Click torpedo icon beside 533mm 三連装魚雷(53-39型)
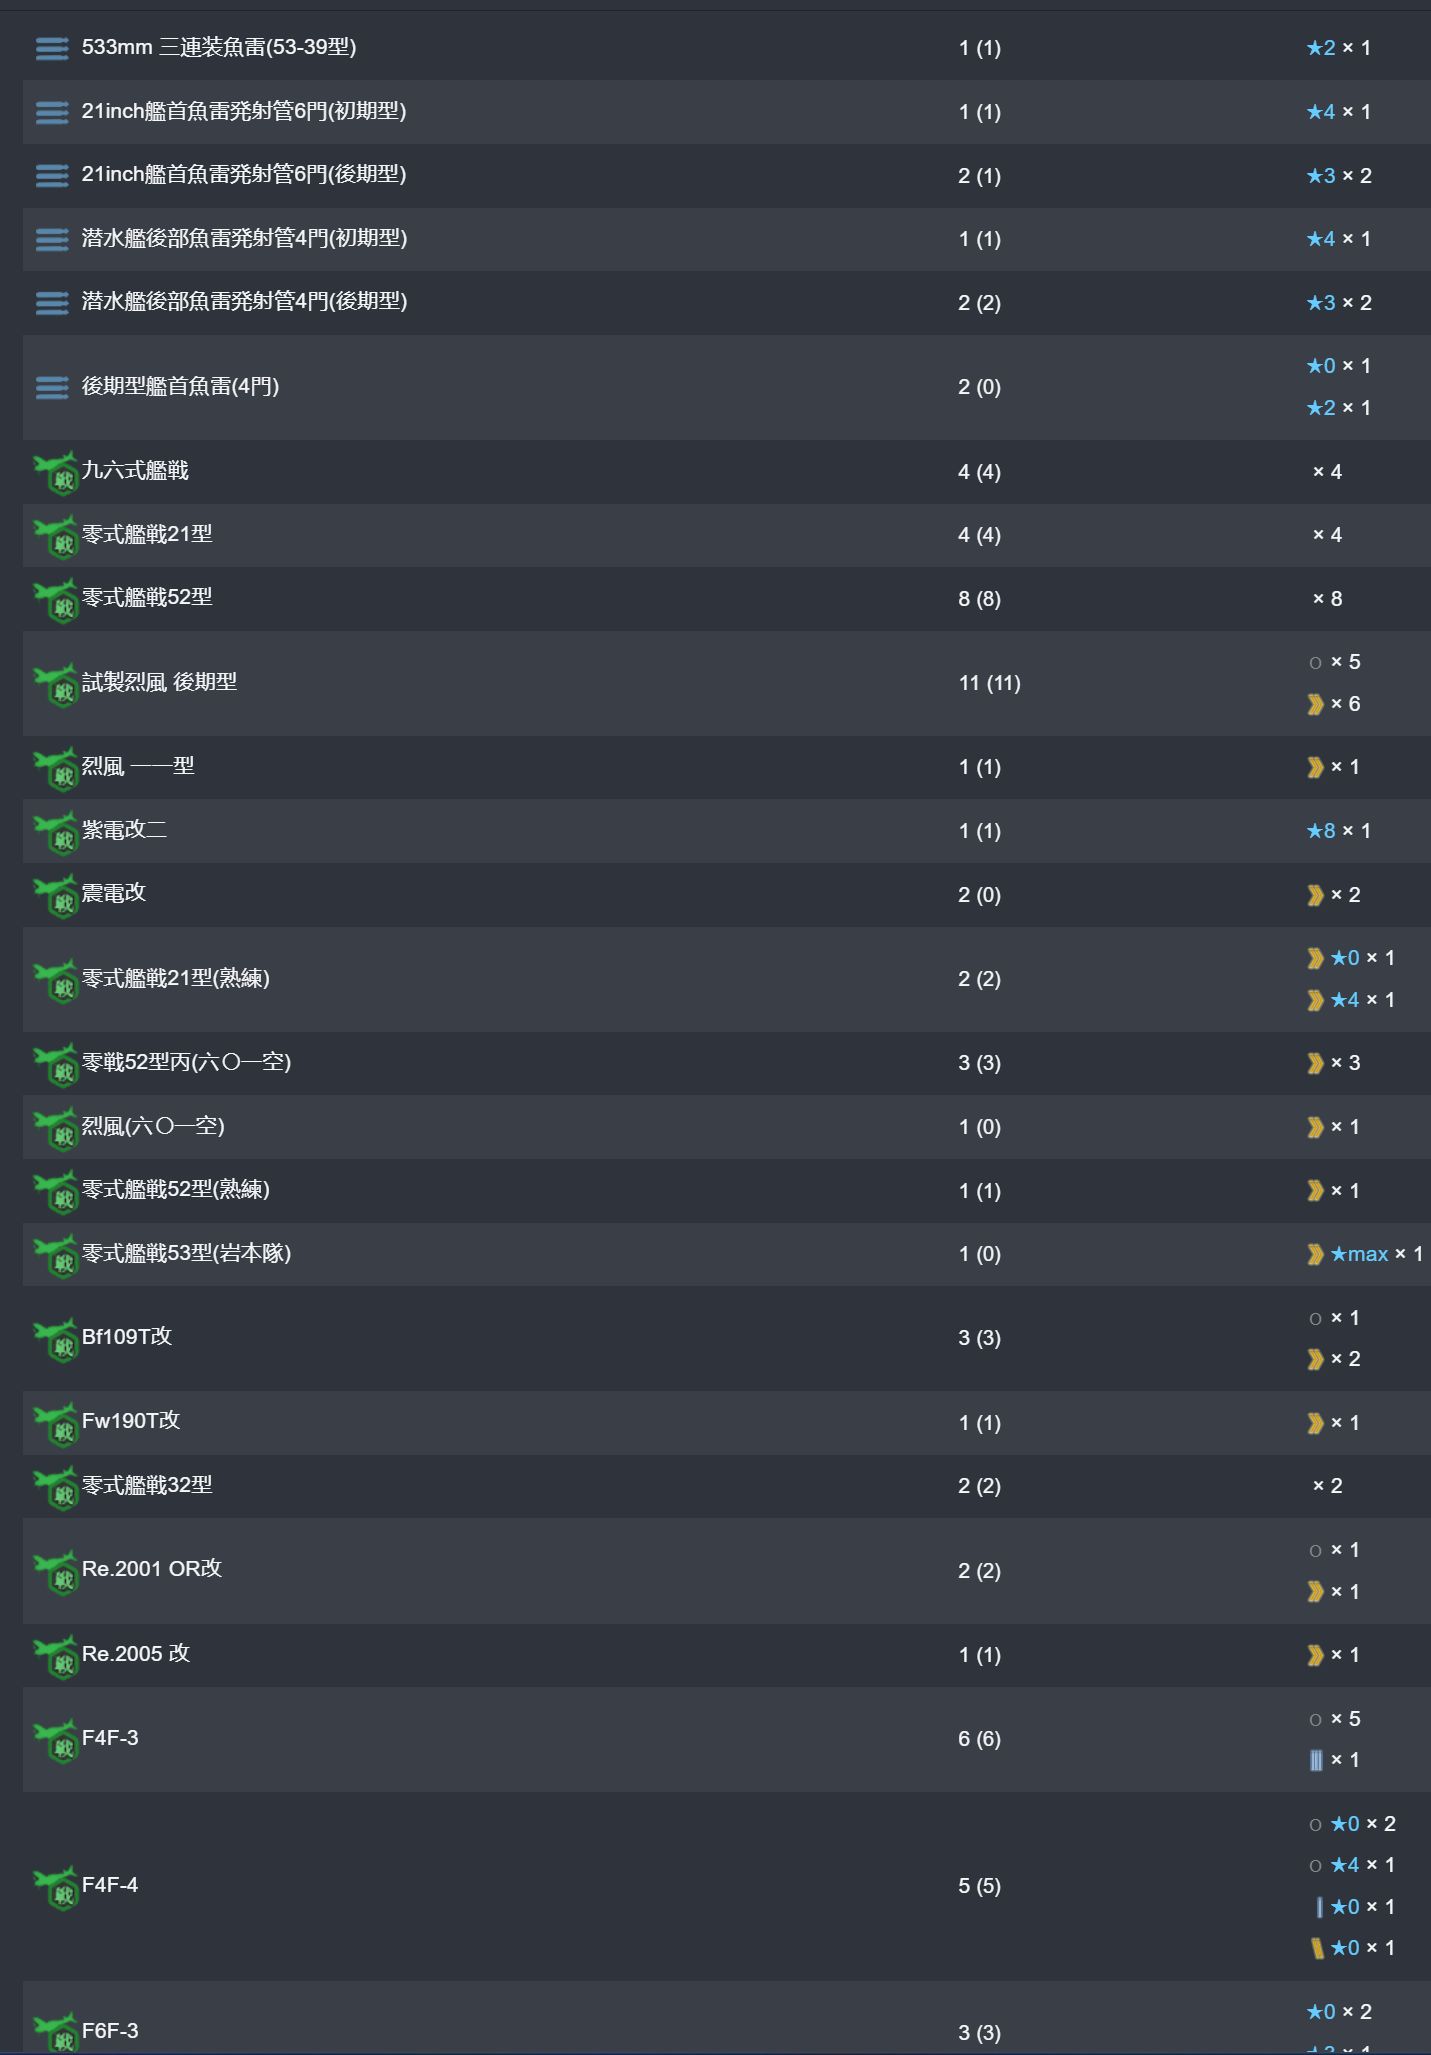Image resolution: width=1431 pixels, height=2055 pixels. coord(52,48)
